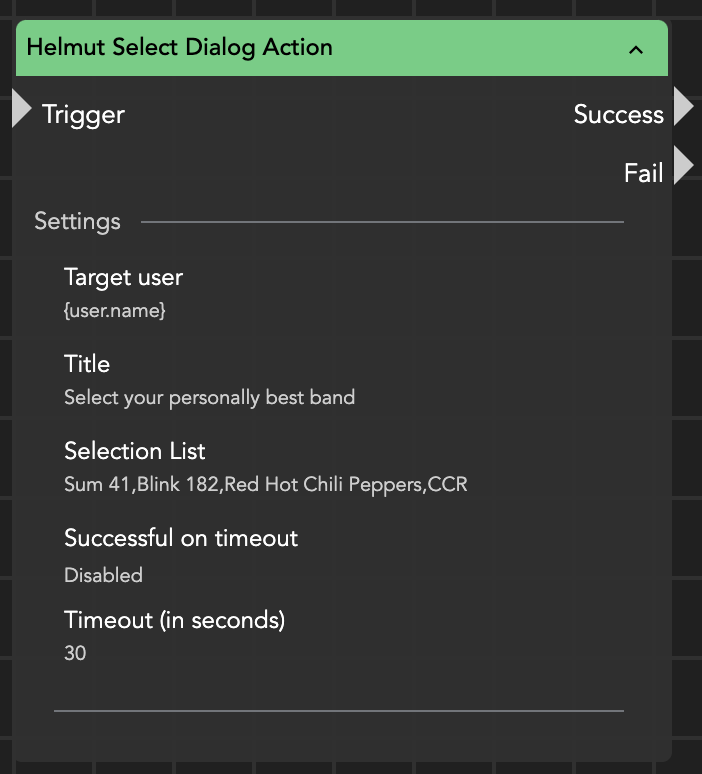Click the Title setting label
Viewport: 702px width, 774px height.
click(x=87, y=364)
